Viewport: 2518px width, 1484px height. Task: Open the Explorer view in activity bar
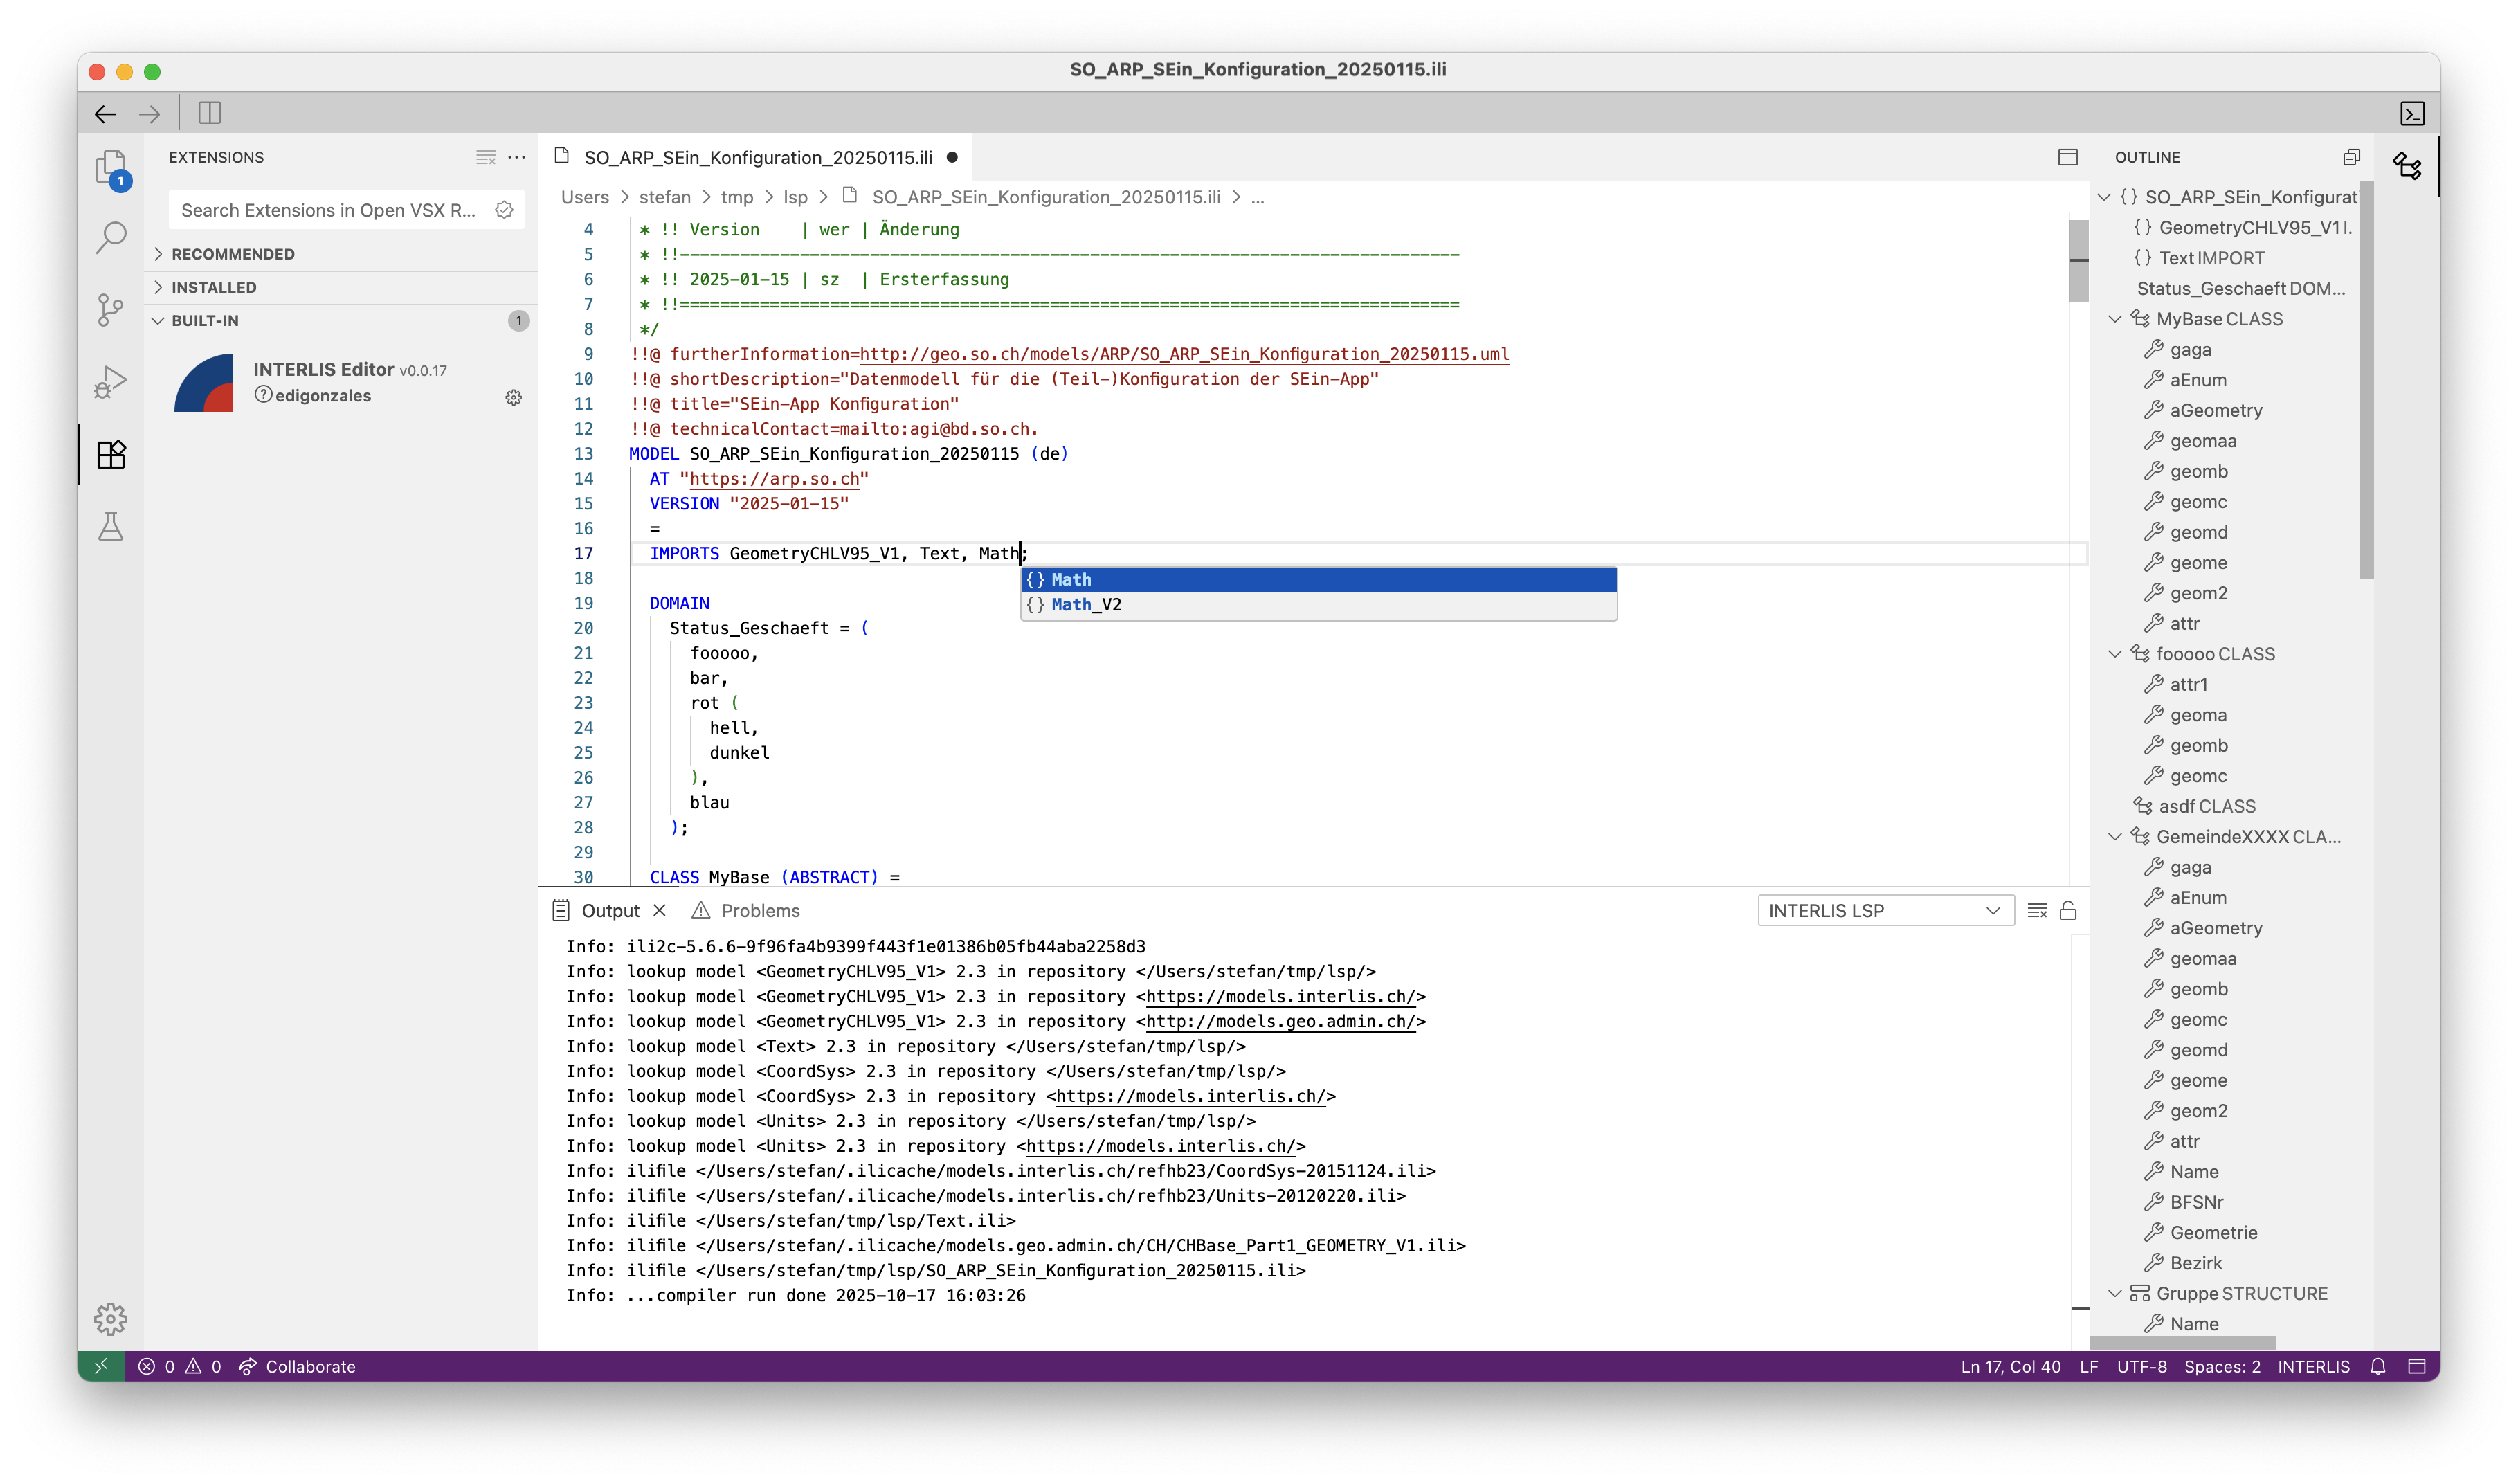[x=110, y=167]
